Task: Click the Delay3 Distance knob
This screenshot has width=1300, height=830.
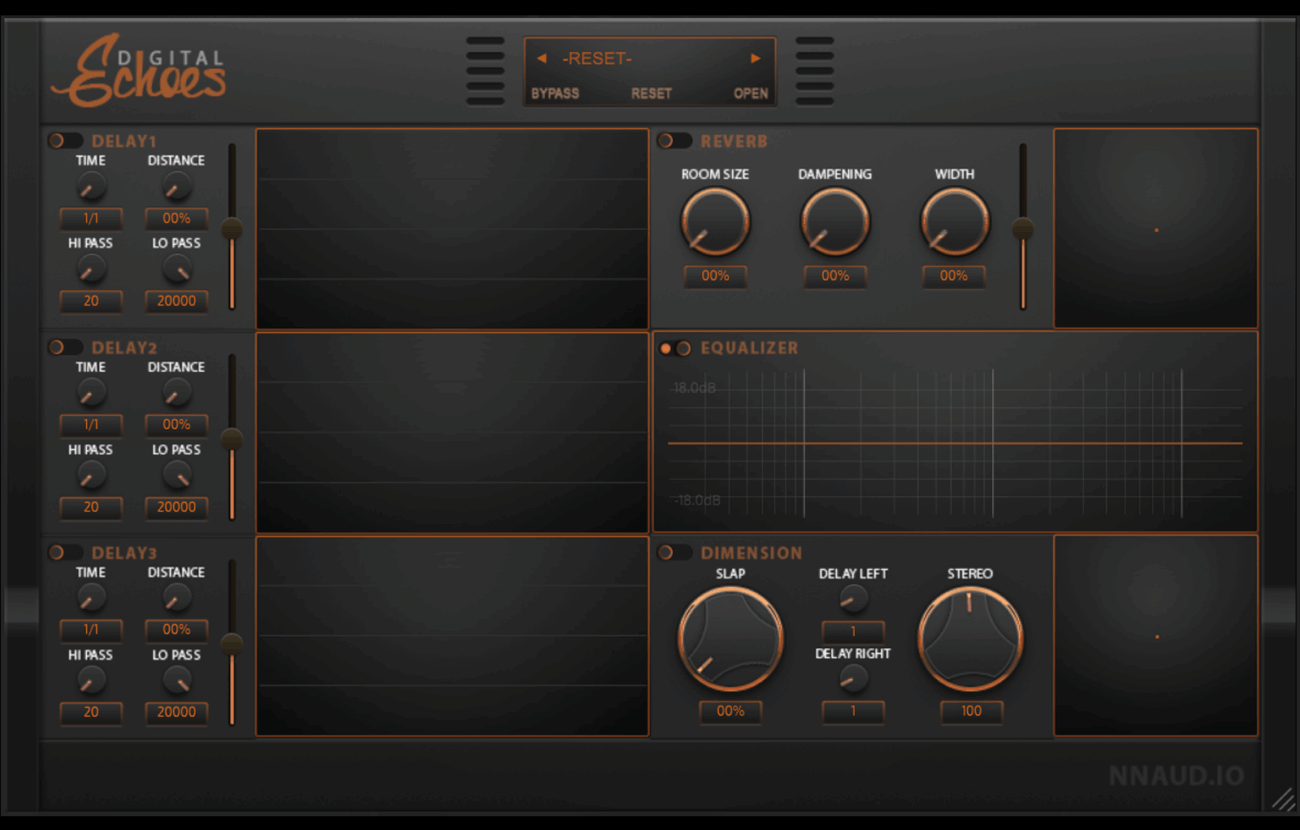Action: point(177,598)
